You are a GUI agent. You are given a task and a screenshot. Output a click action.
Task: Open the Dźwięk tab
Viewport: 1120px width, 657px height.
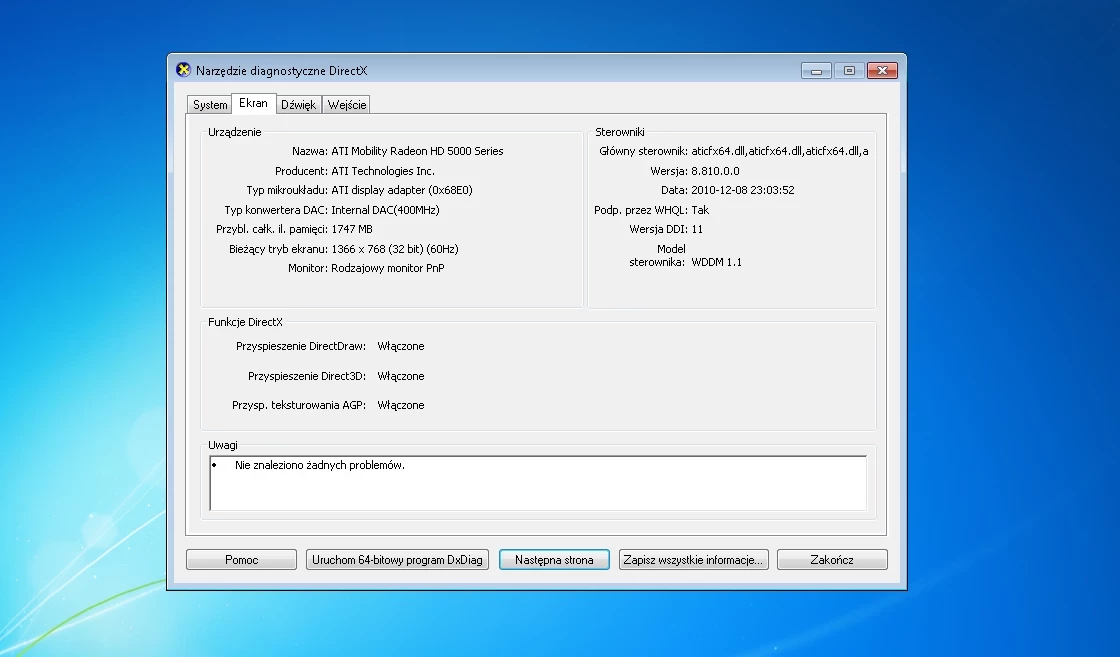tap(298, 104)
